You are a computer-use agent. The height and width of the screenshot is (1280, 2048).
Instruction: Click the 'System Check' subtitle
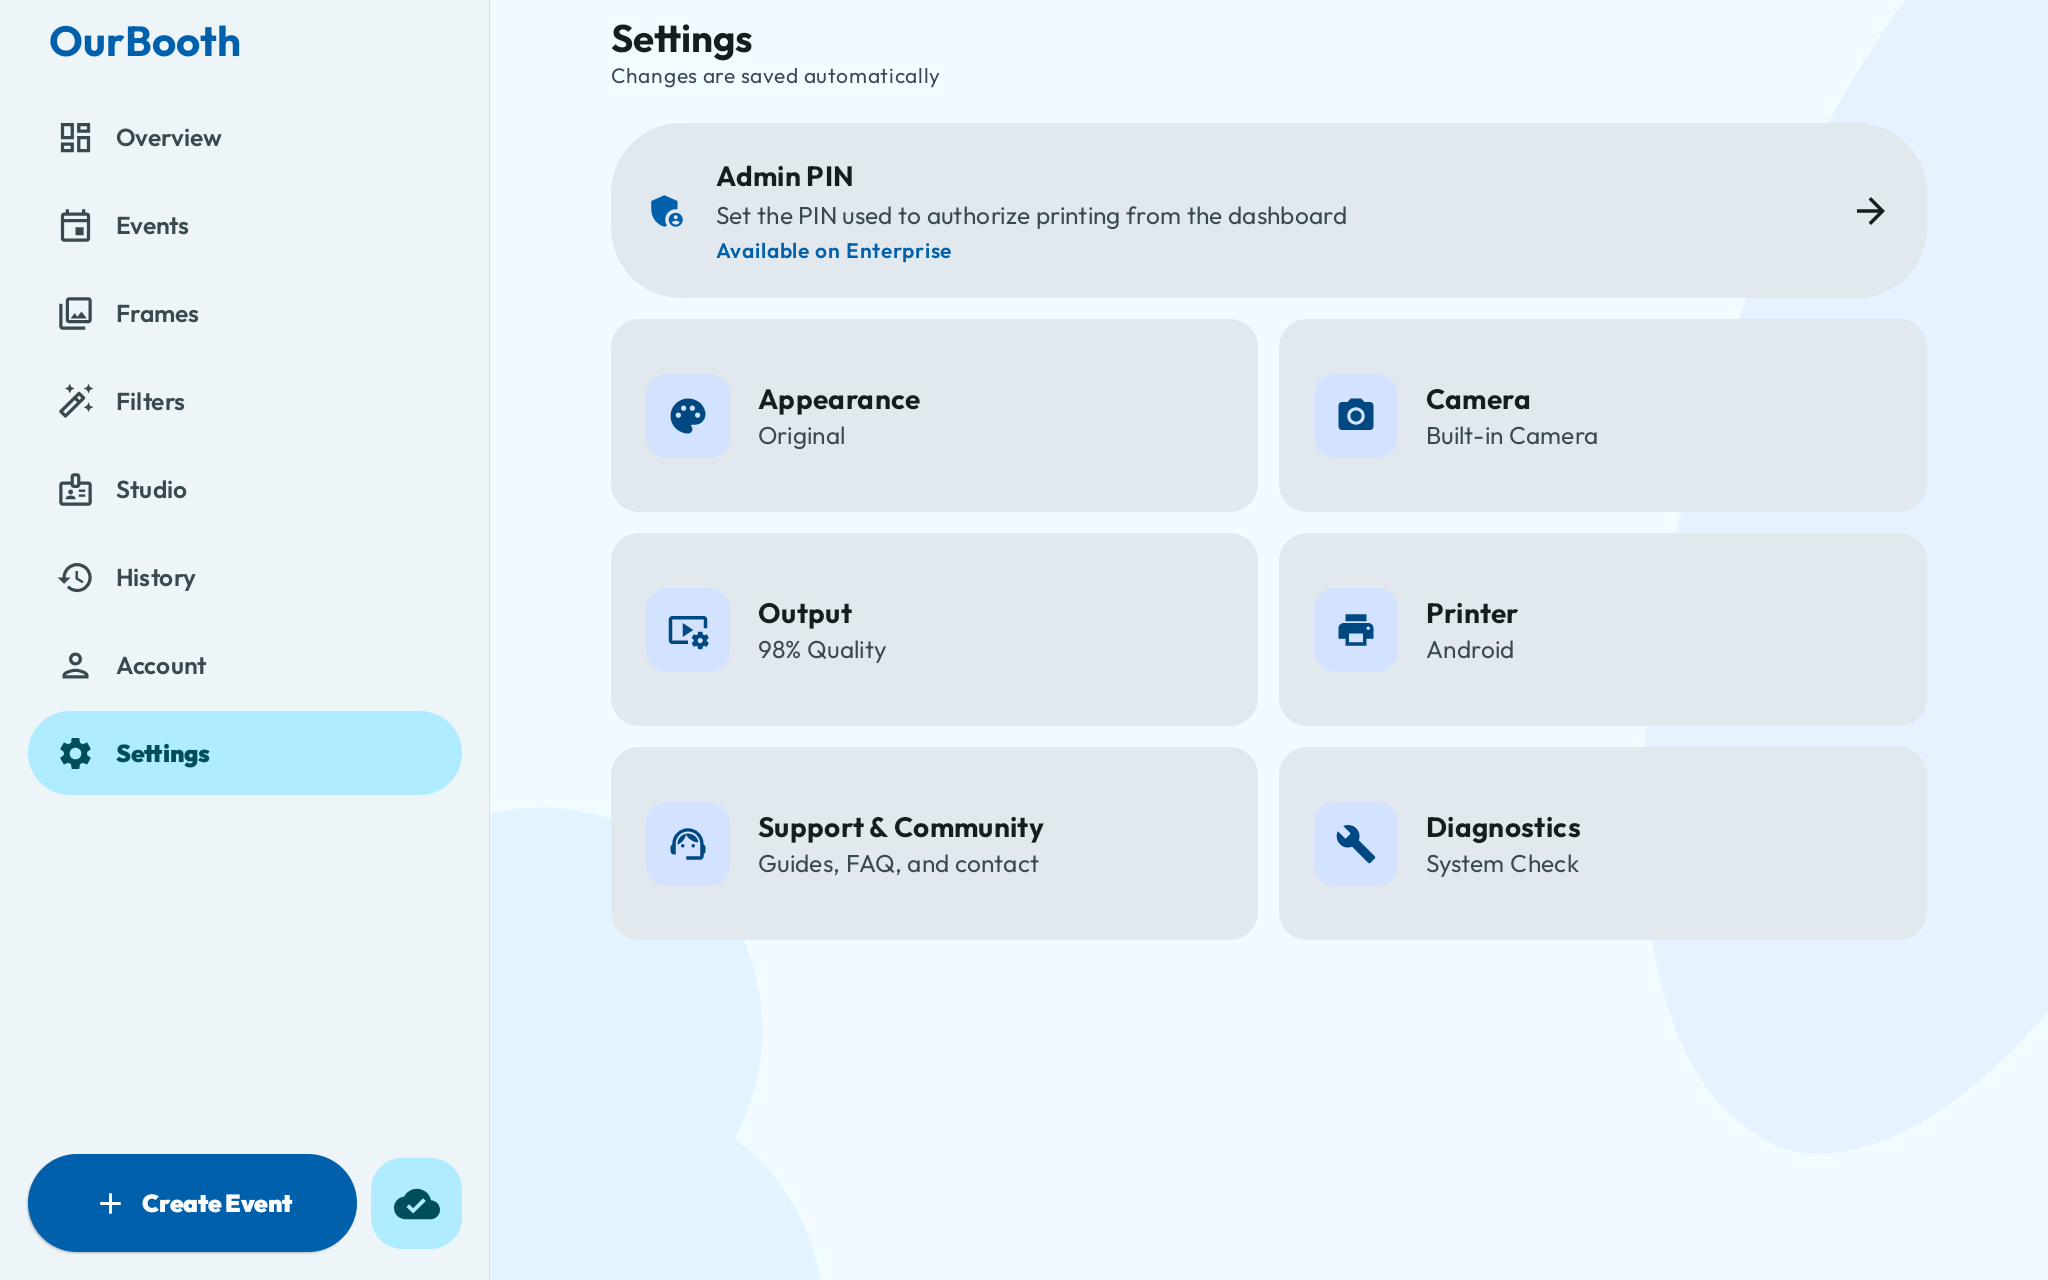point(1502,864)
